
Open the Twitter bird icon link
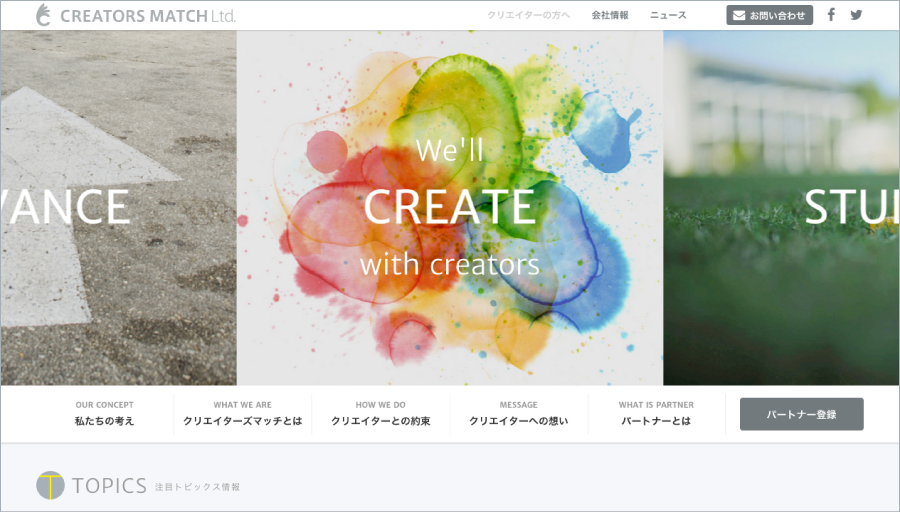point(856,15)
